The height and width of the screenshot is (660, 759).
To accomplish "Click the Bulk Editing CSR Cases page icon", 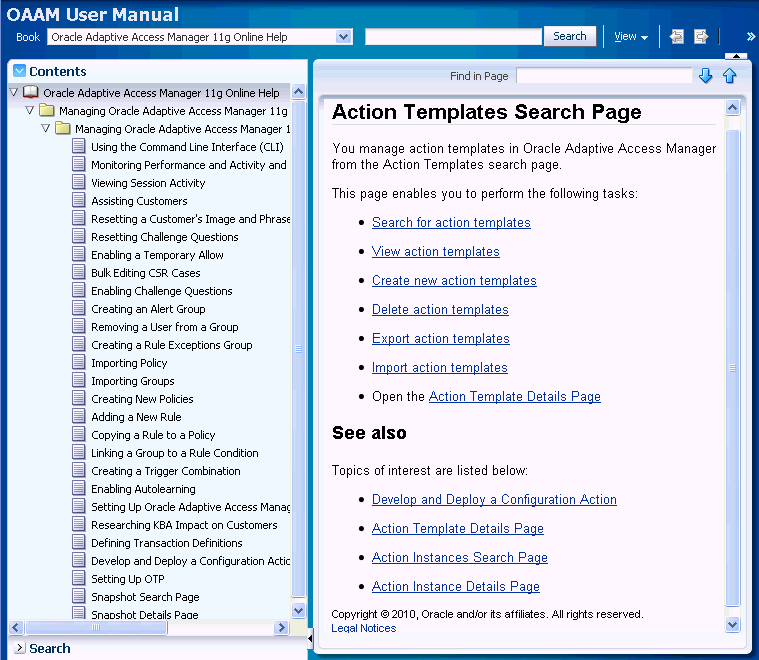I will (78, 272).
